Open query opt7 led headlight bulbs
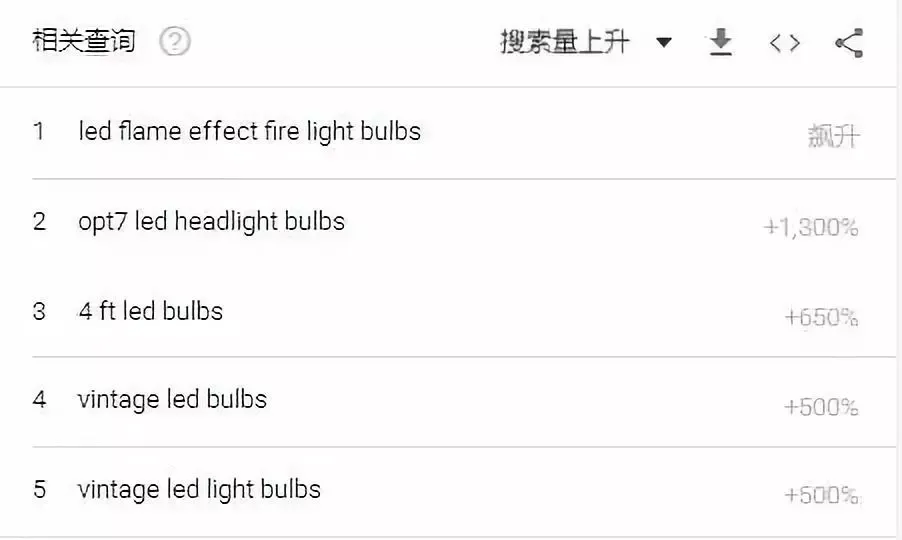 point(211,222)
